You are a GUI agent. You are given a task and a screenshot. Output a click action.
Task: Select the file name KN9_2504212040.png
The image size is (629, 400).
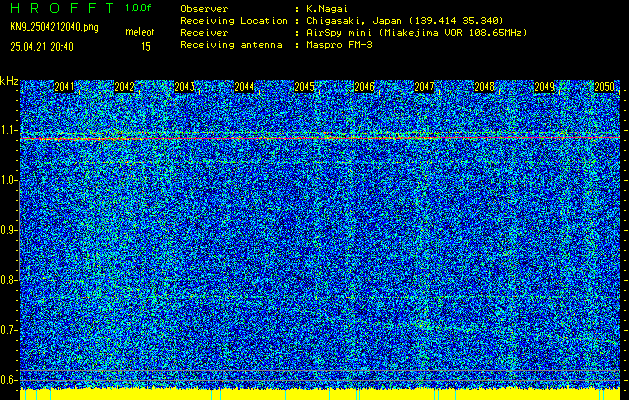pyautogui.click(x=54, y=27)
